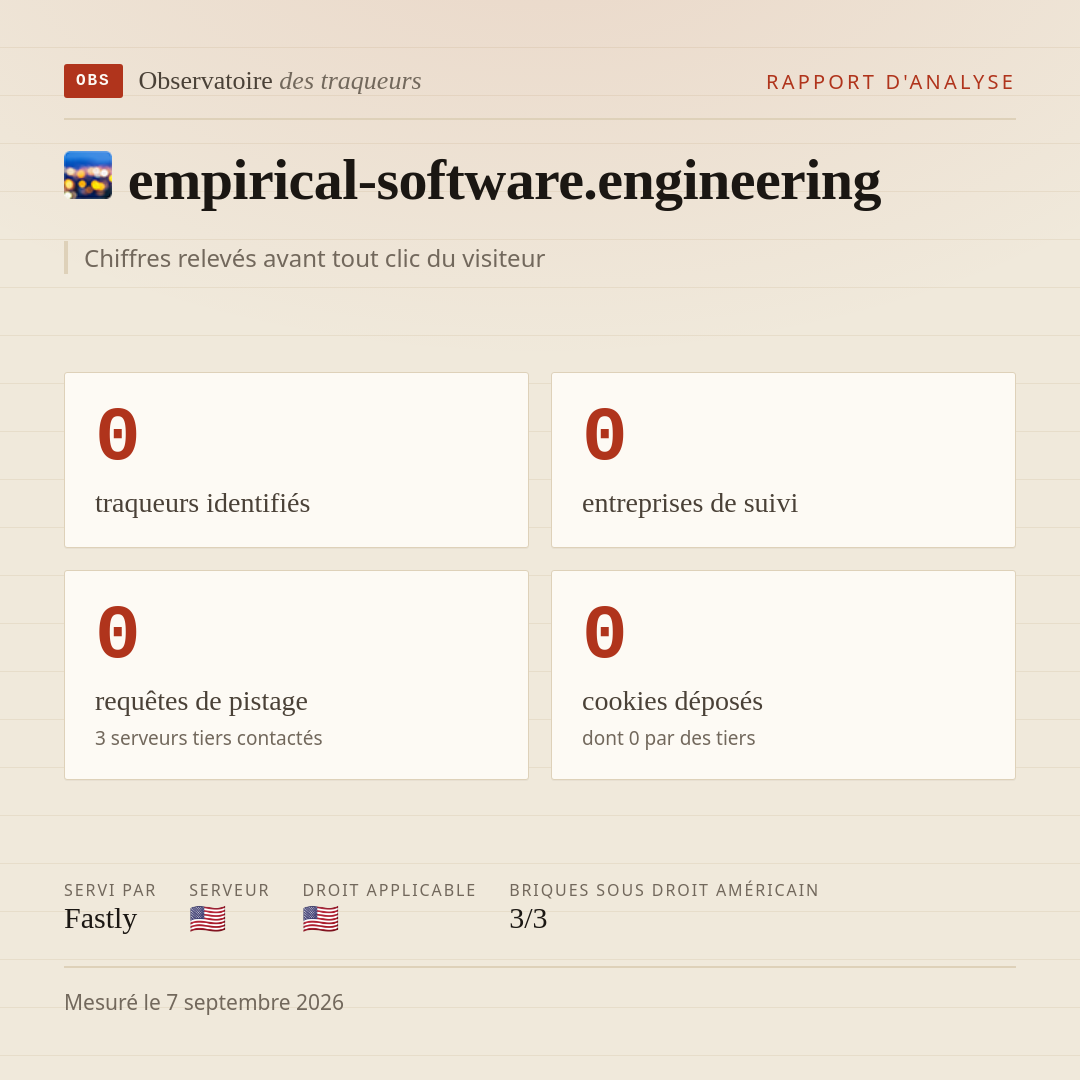Click the US flag under SERVEUR
This screenshot has width=1080, height=1080.
[x=207, y=919]
